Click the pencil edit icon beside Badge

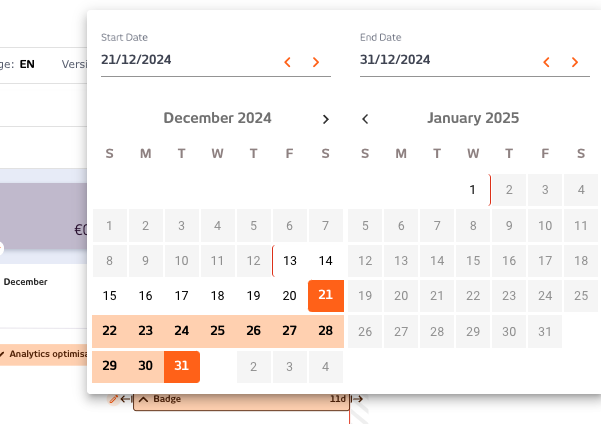pos(113,399)
